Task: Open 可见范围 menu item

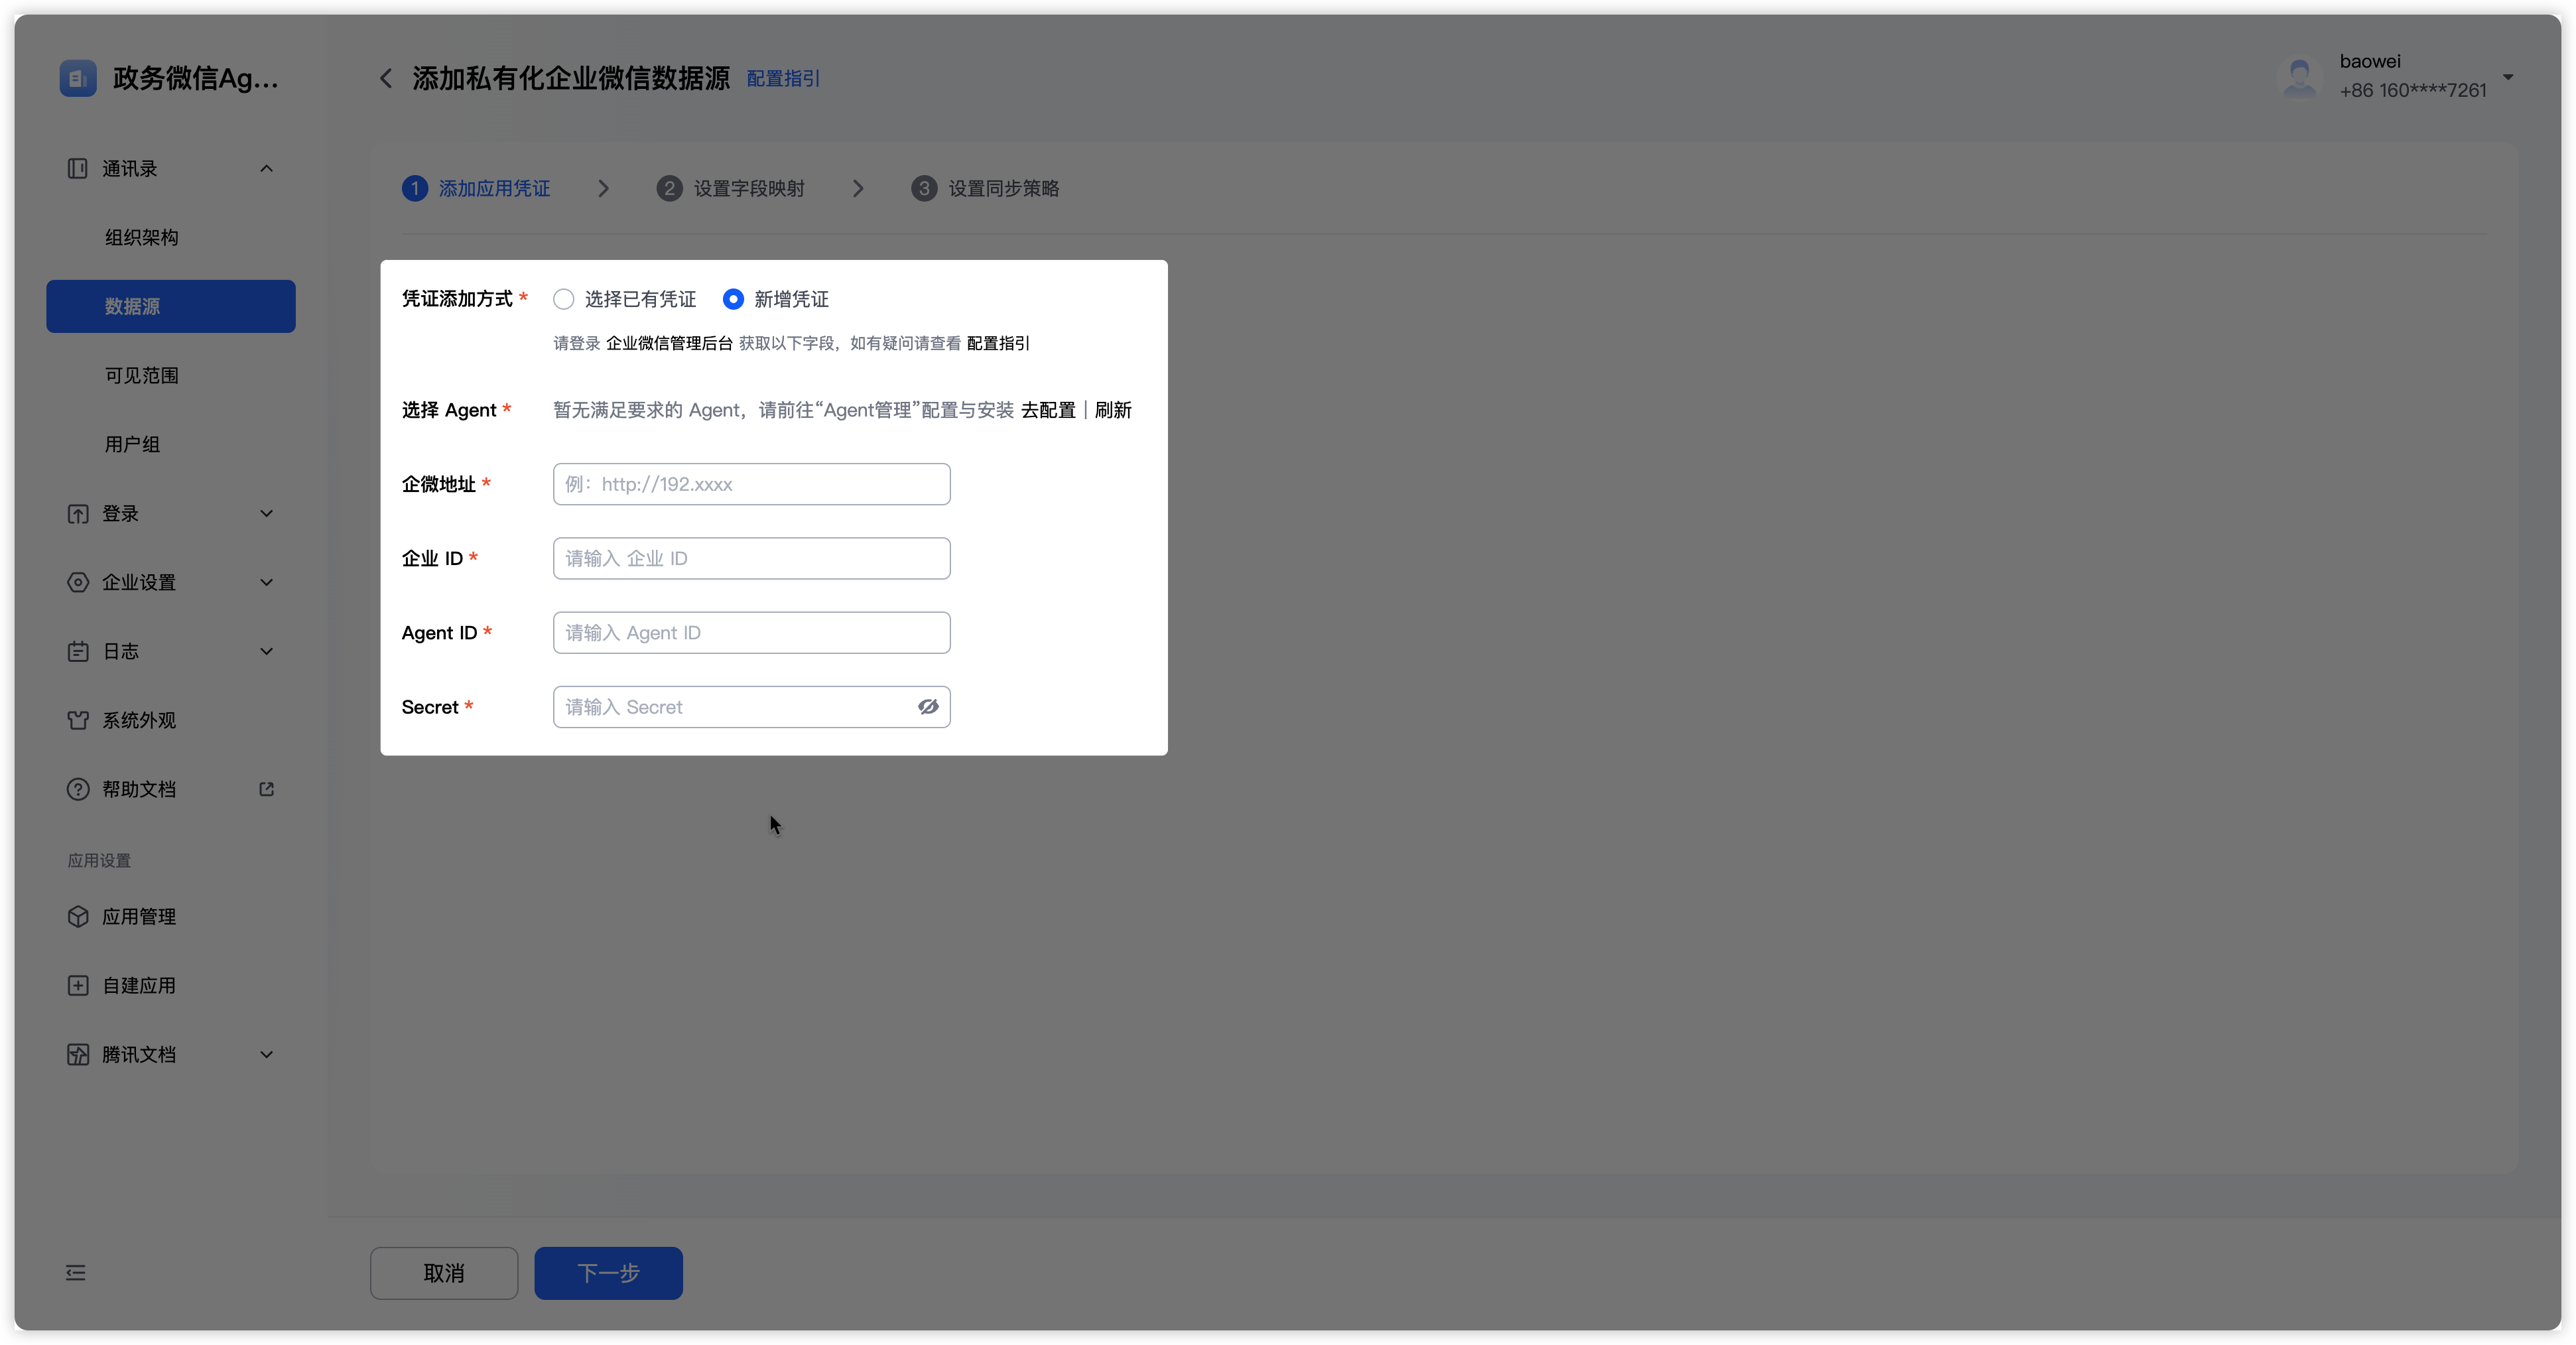Action: 141,375
